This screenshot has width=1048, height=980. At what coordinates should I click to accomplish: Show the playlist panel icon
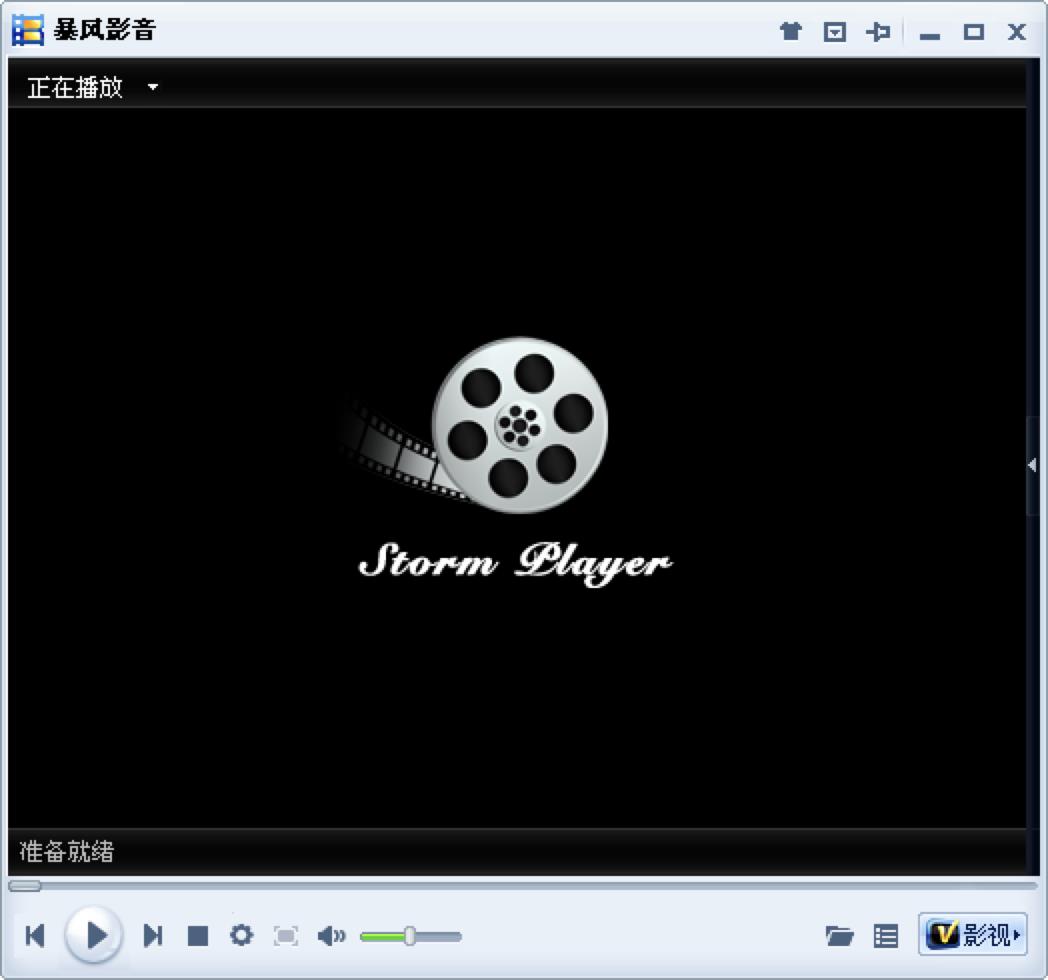coord(886,936)
